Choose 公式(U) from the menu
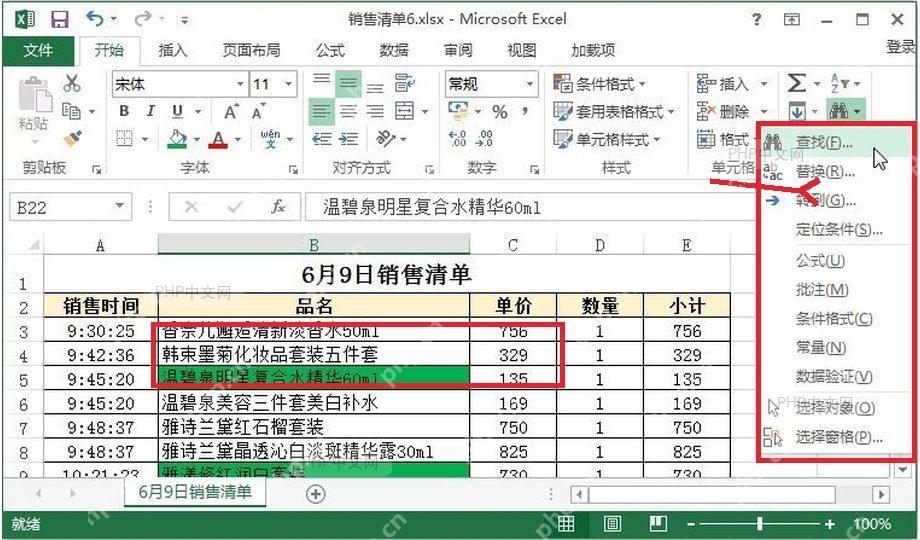 (x=836, y=260)
